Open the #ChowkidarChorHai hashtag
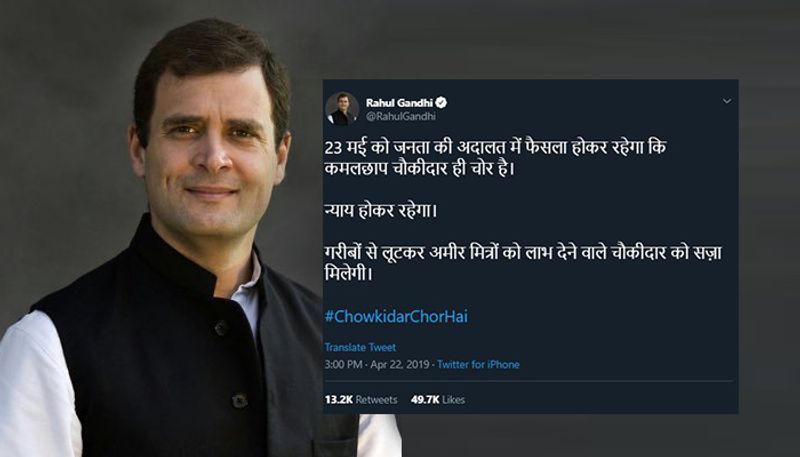The height and width of the screenshot is (457, 800). tap(396, 316)
